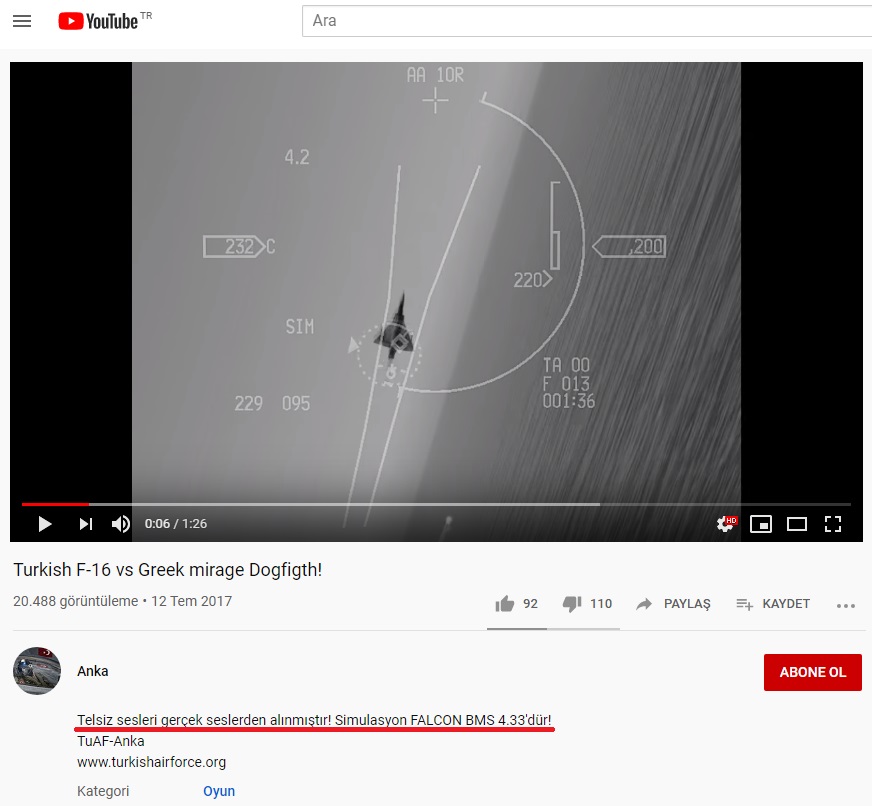Save video with KAYDET
This screenshot has height=806, width=872.
[x=773, y=604]
